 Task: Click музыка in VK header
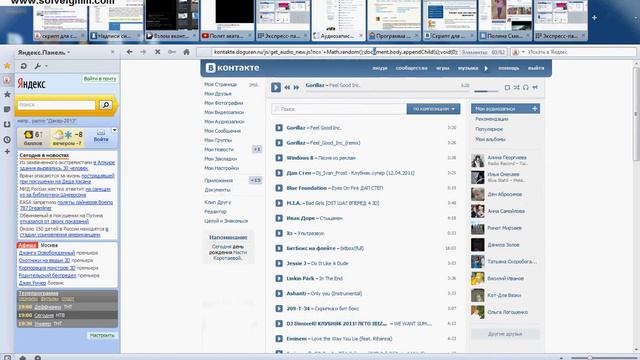[x=468, y=68]
